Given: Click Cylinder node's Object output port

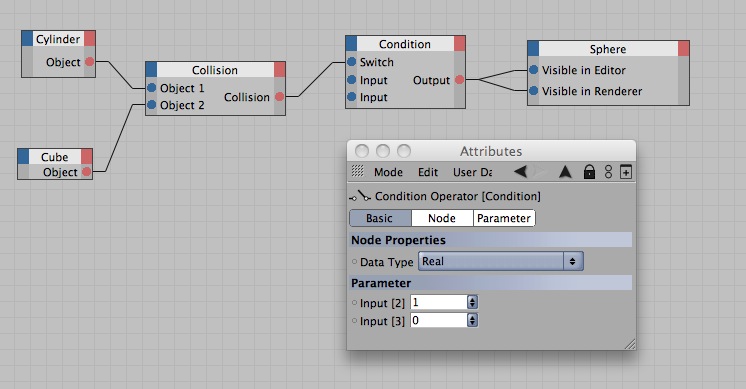Looking at the screenshot, I should coord(89,62).
